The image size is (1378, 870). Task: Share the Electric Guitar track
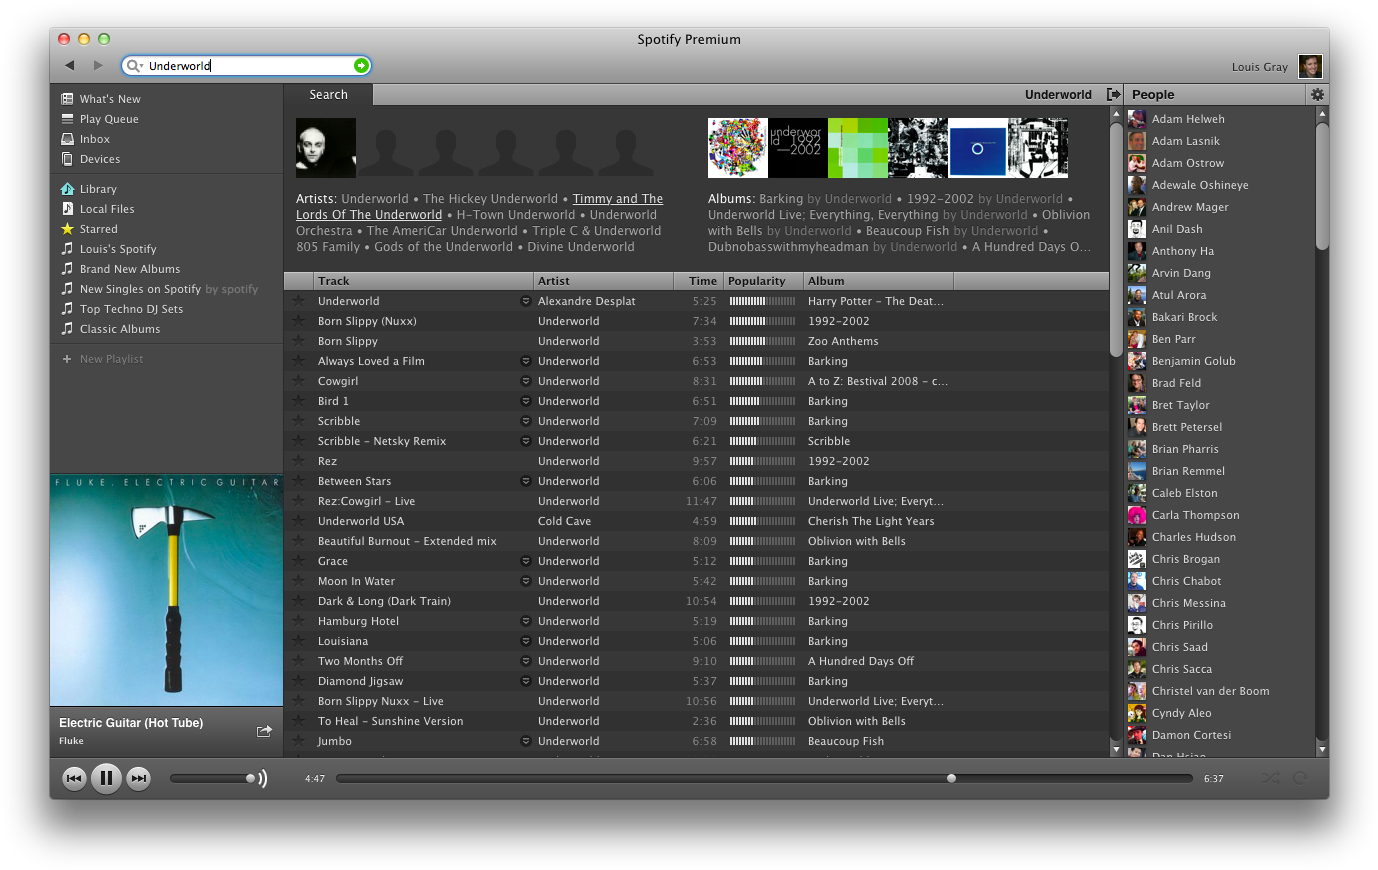(x=264, y=731)
